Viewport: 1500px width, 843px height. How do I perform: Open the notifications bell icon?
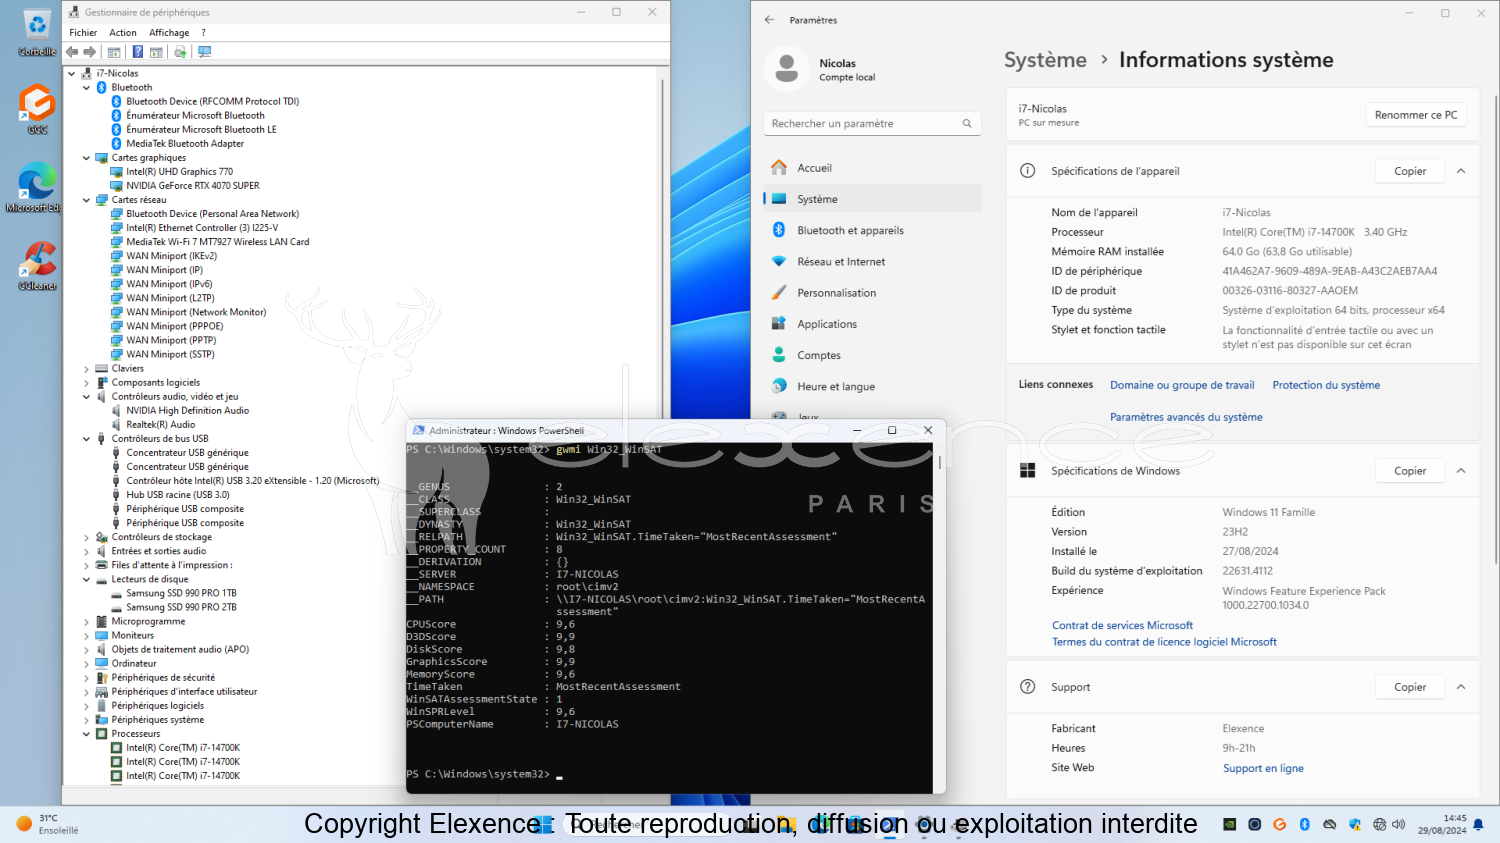tap(1478, 824)
